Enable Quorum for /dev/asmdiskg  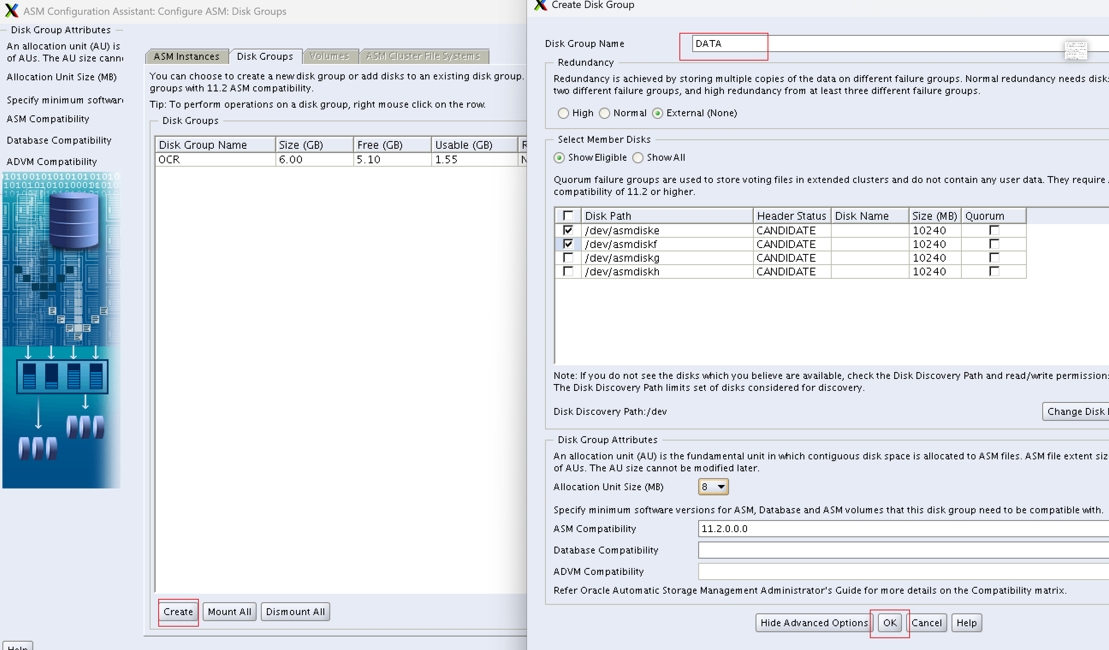click(994, 257)
